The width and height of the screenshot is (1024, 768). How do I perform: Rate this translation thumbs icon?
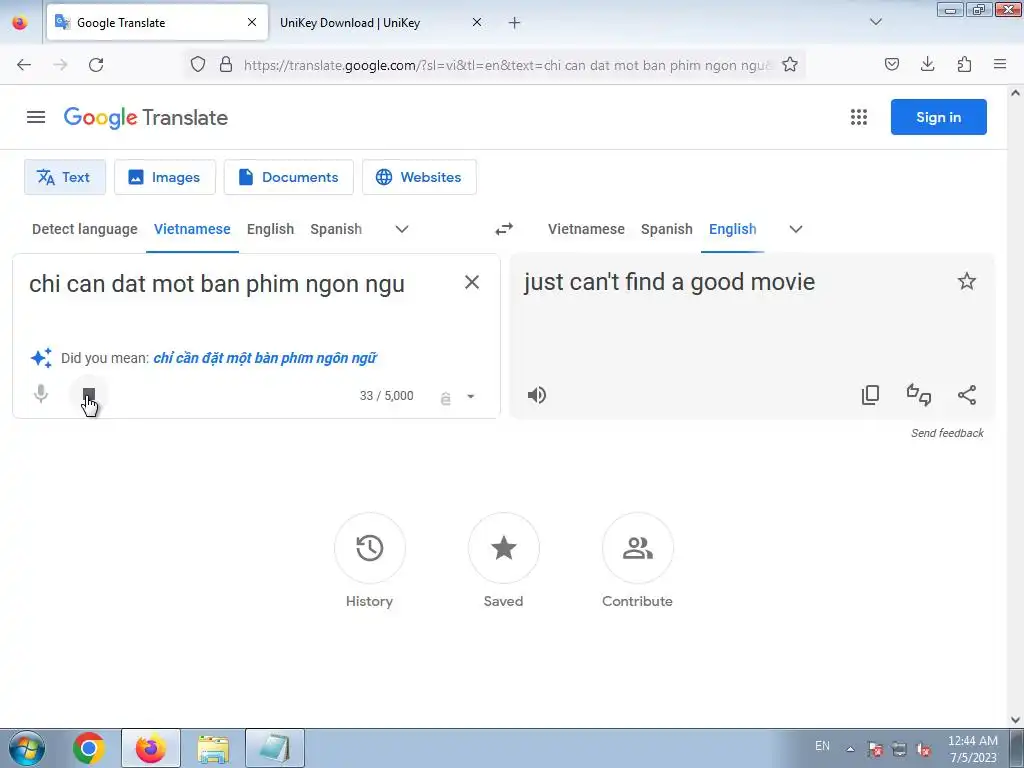(919, 395)
